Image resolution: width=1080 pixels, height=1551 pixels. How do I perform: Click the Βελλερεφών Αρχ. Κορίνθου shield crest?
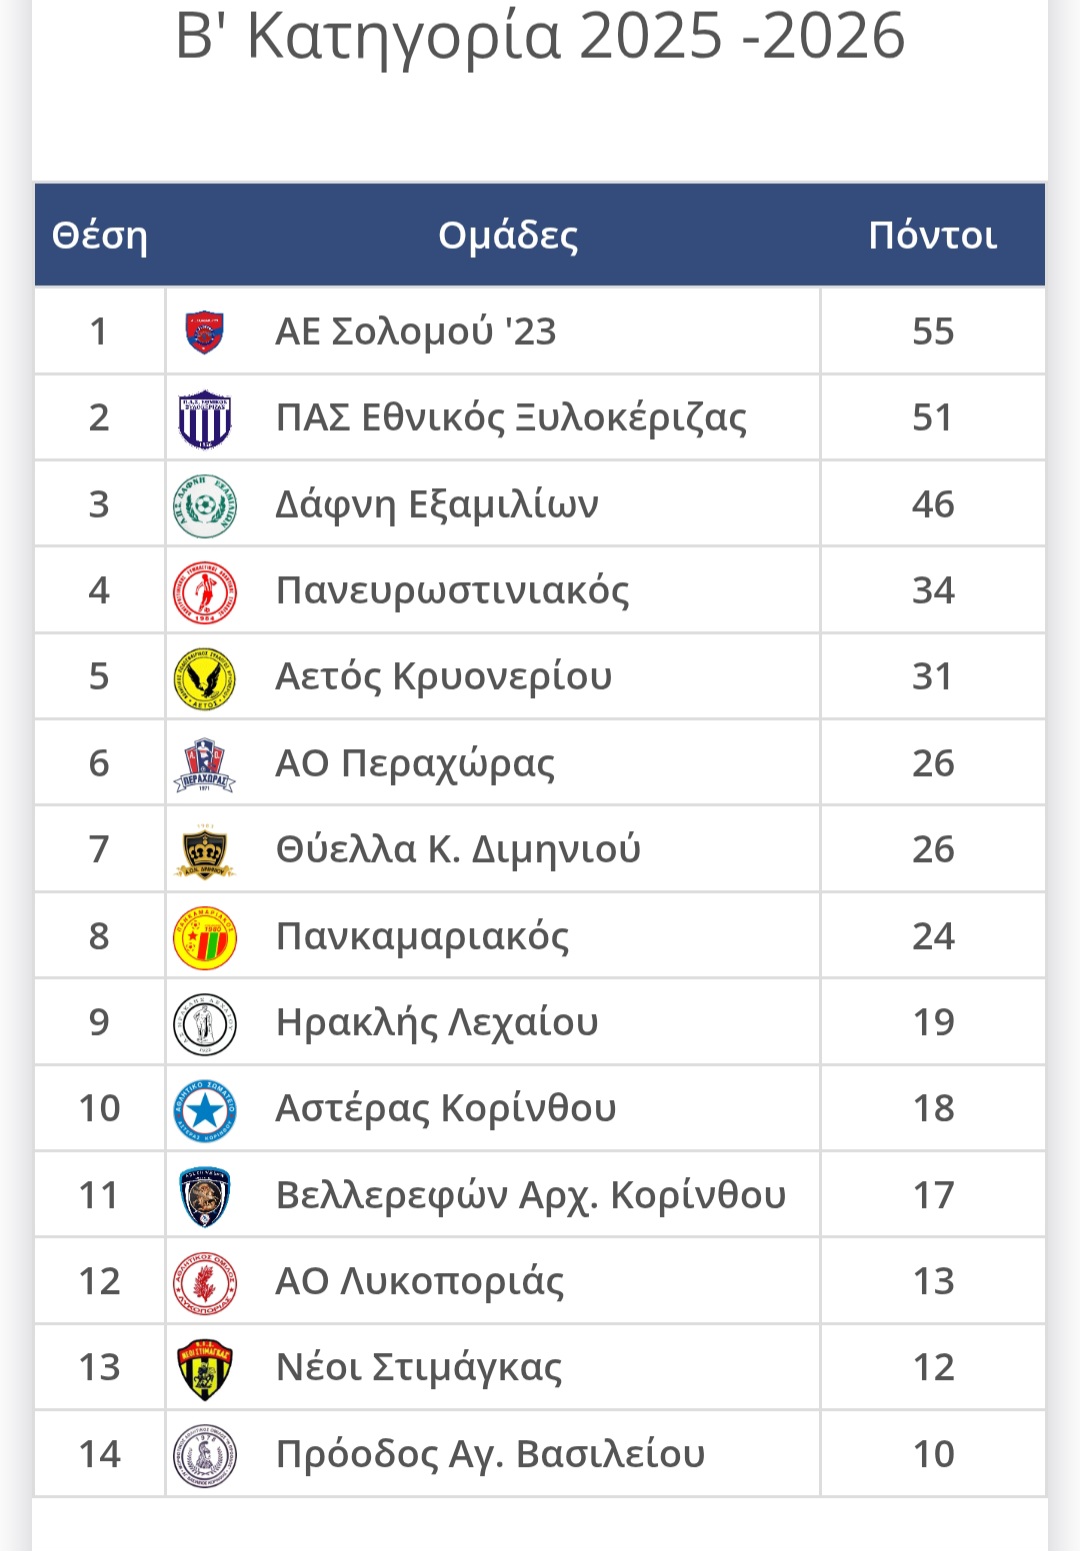coord(205,1196)
